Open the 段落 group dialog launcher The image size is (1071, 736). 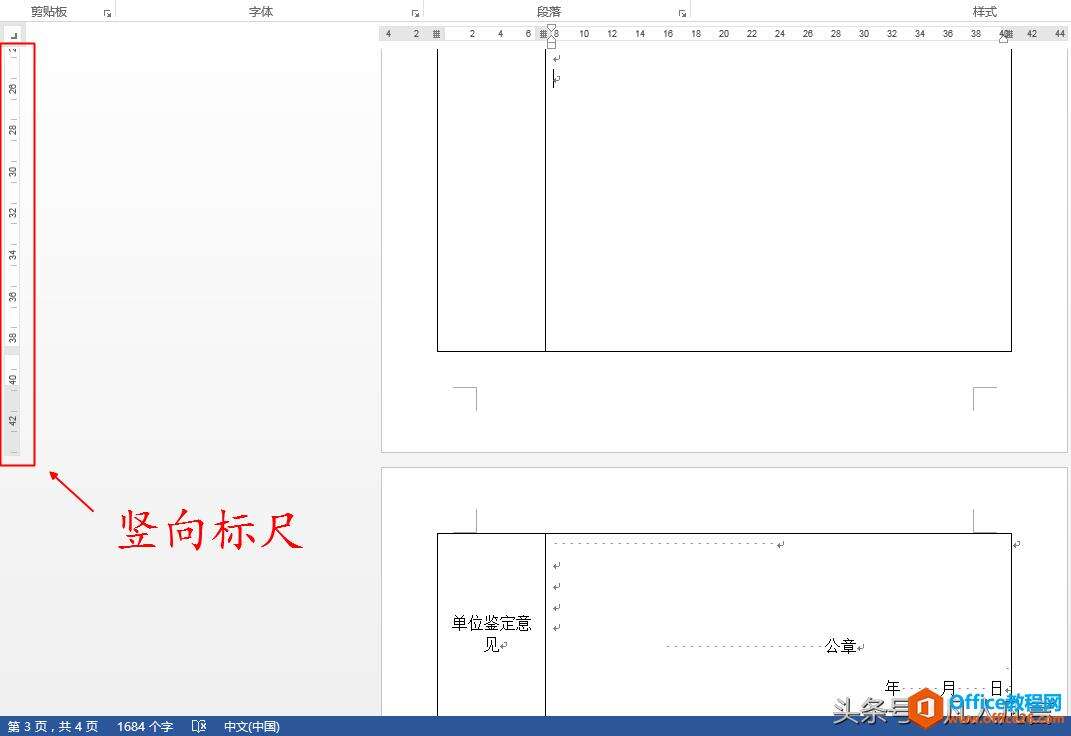[682, 13]
